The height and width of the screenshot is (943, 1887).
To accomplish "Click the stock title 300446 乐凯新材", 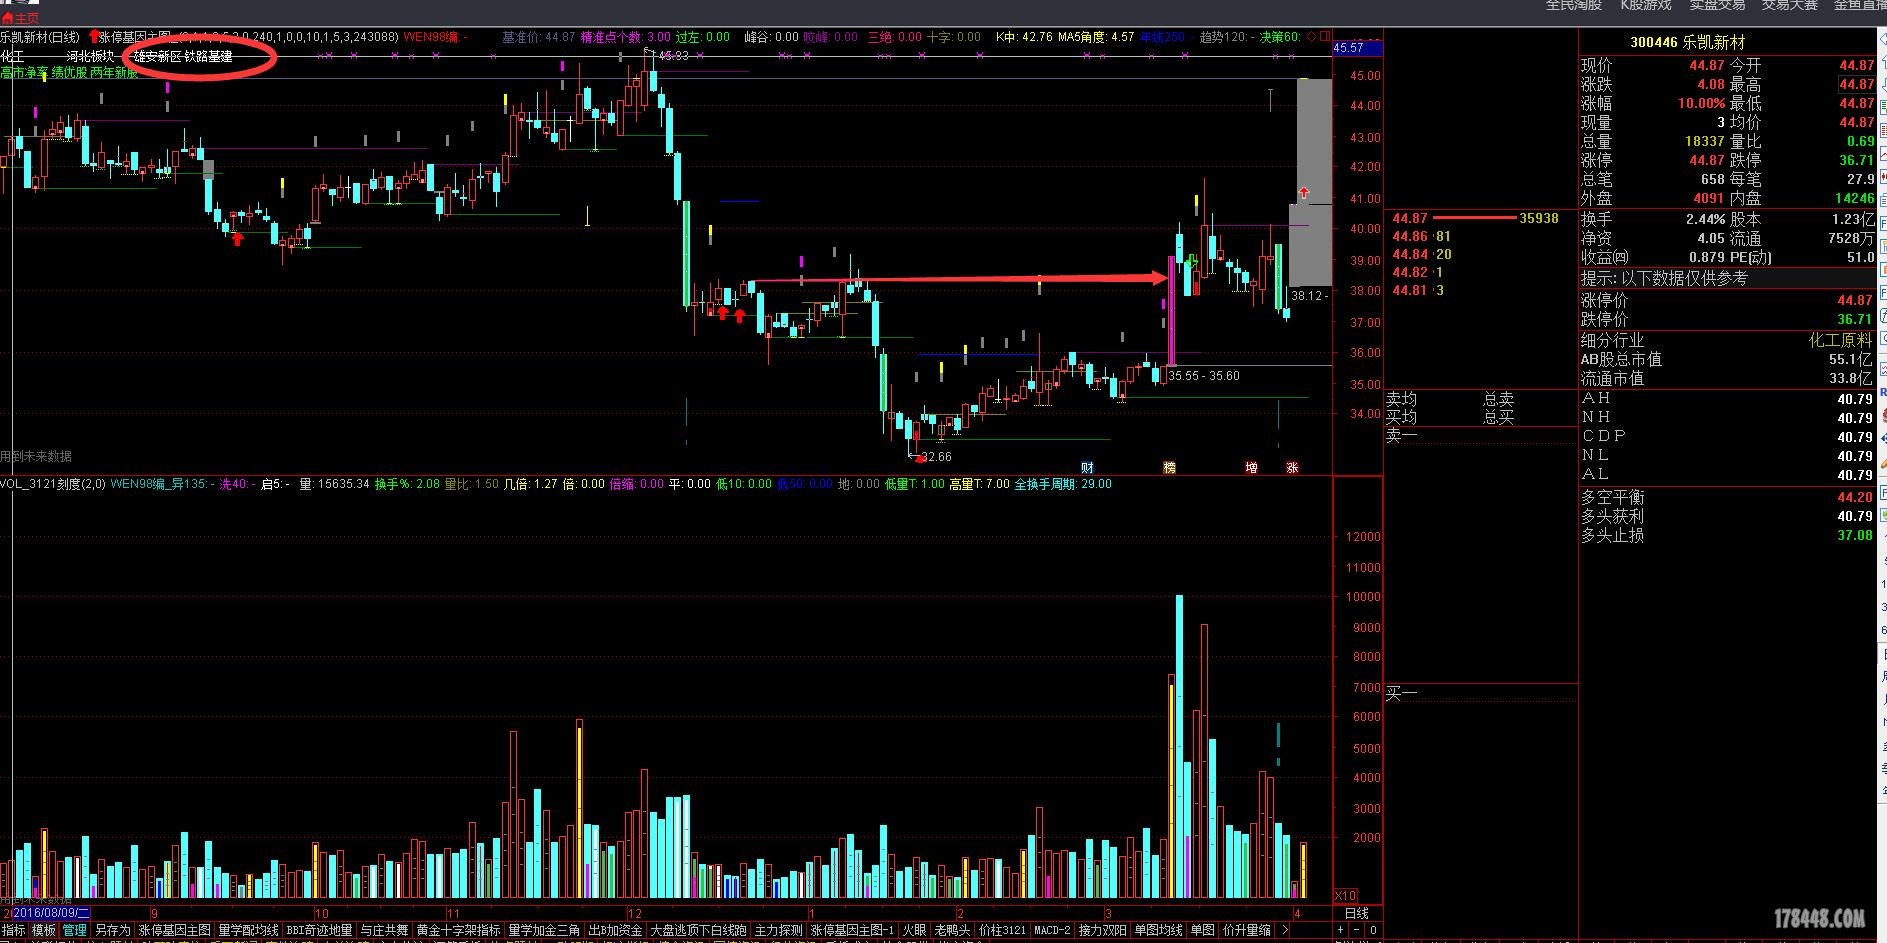I will [1687, 42].
